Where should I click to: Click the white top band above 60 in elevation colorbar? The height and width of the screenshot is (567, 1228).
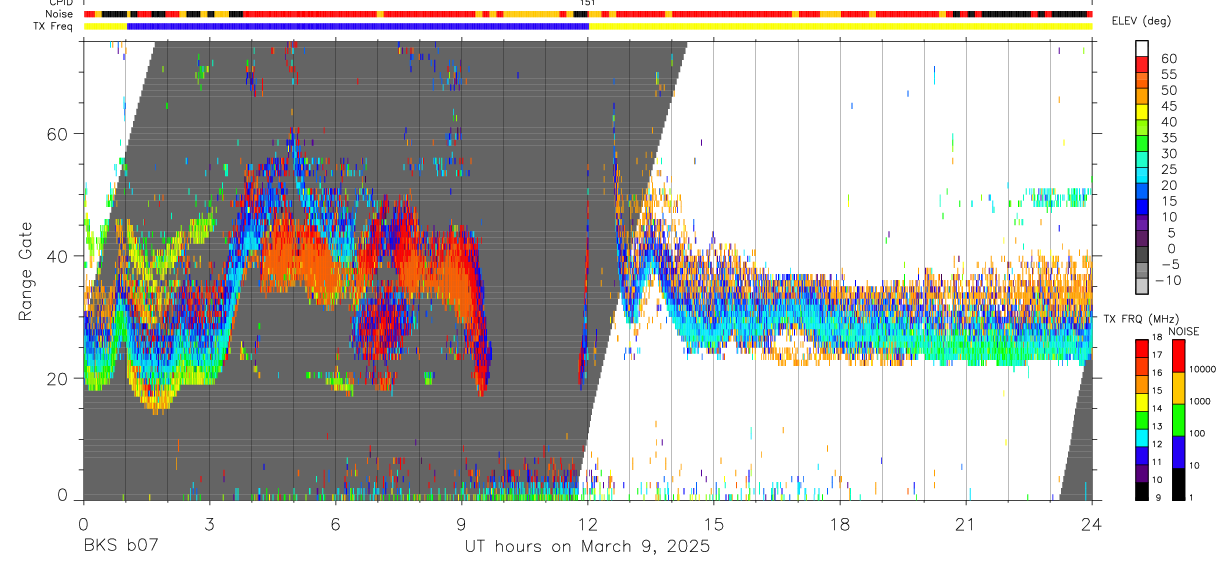1142,48
